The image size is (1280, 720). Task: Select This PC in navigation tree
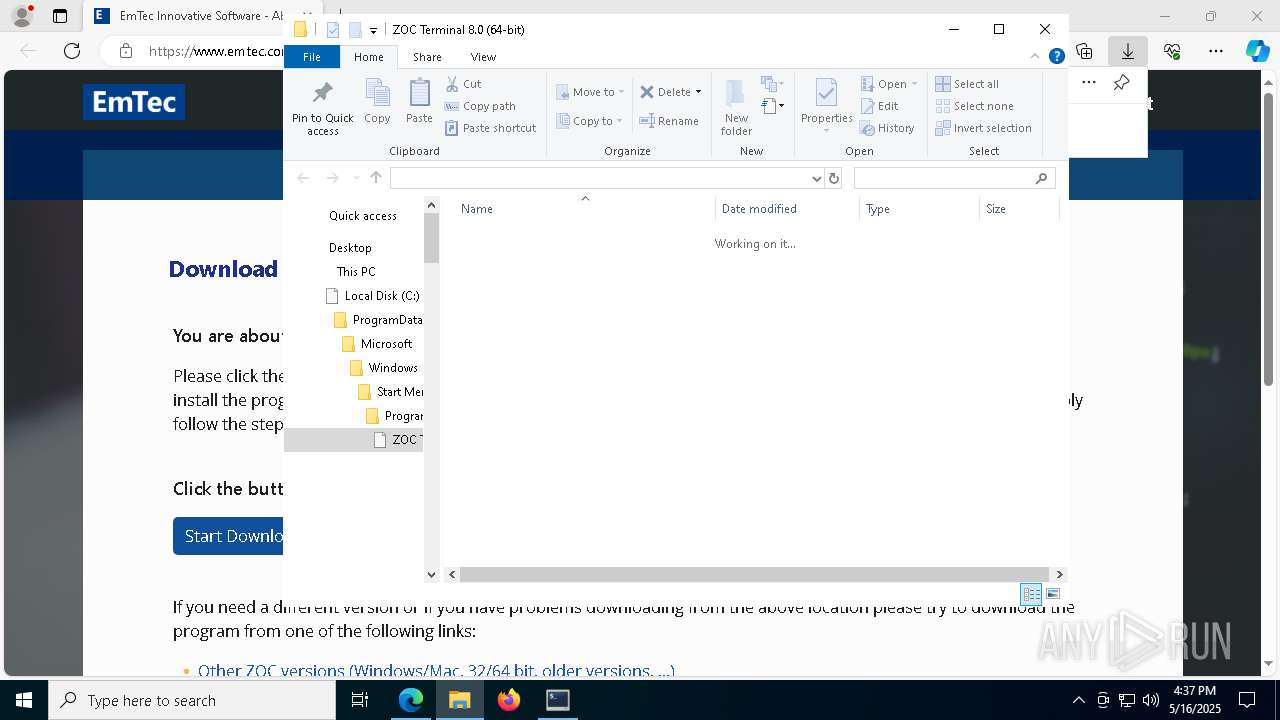pyautogui.click(x=356, y=272)
